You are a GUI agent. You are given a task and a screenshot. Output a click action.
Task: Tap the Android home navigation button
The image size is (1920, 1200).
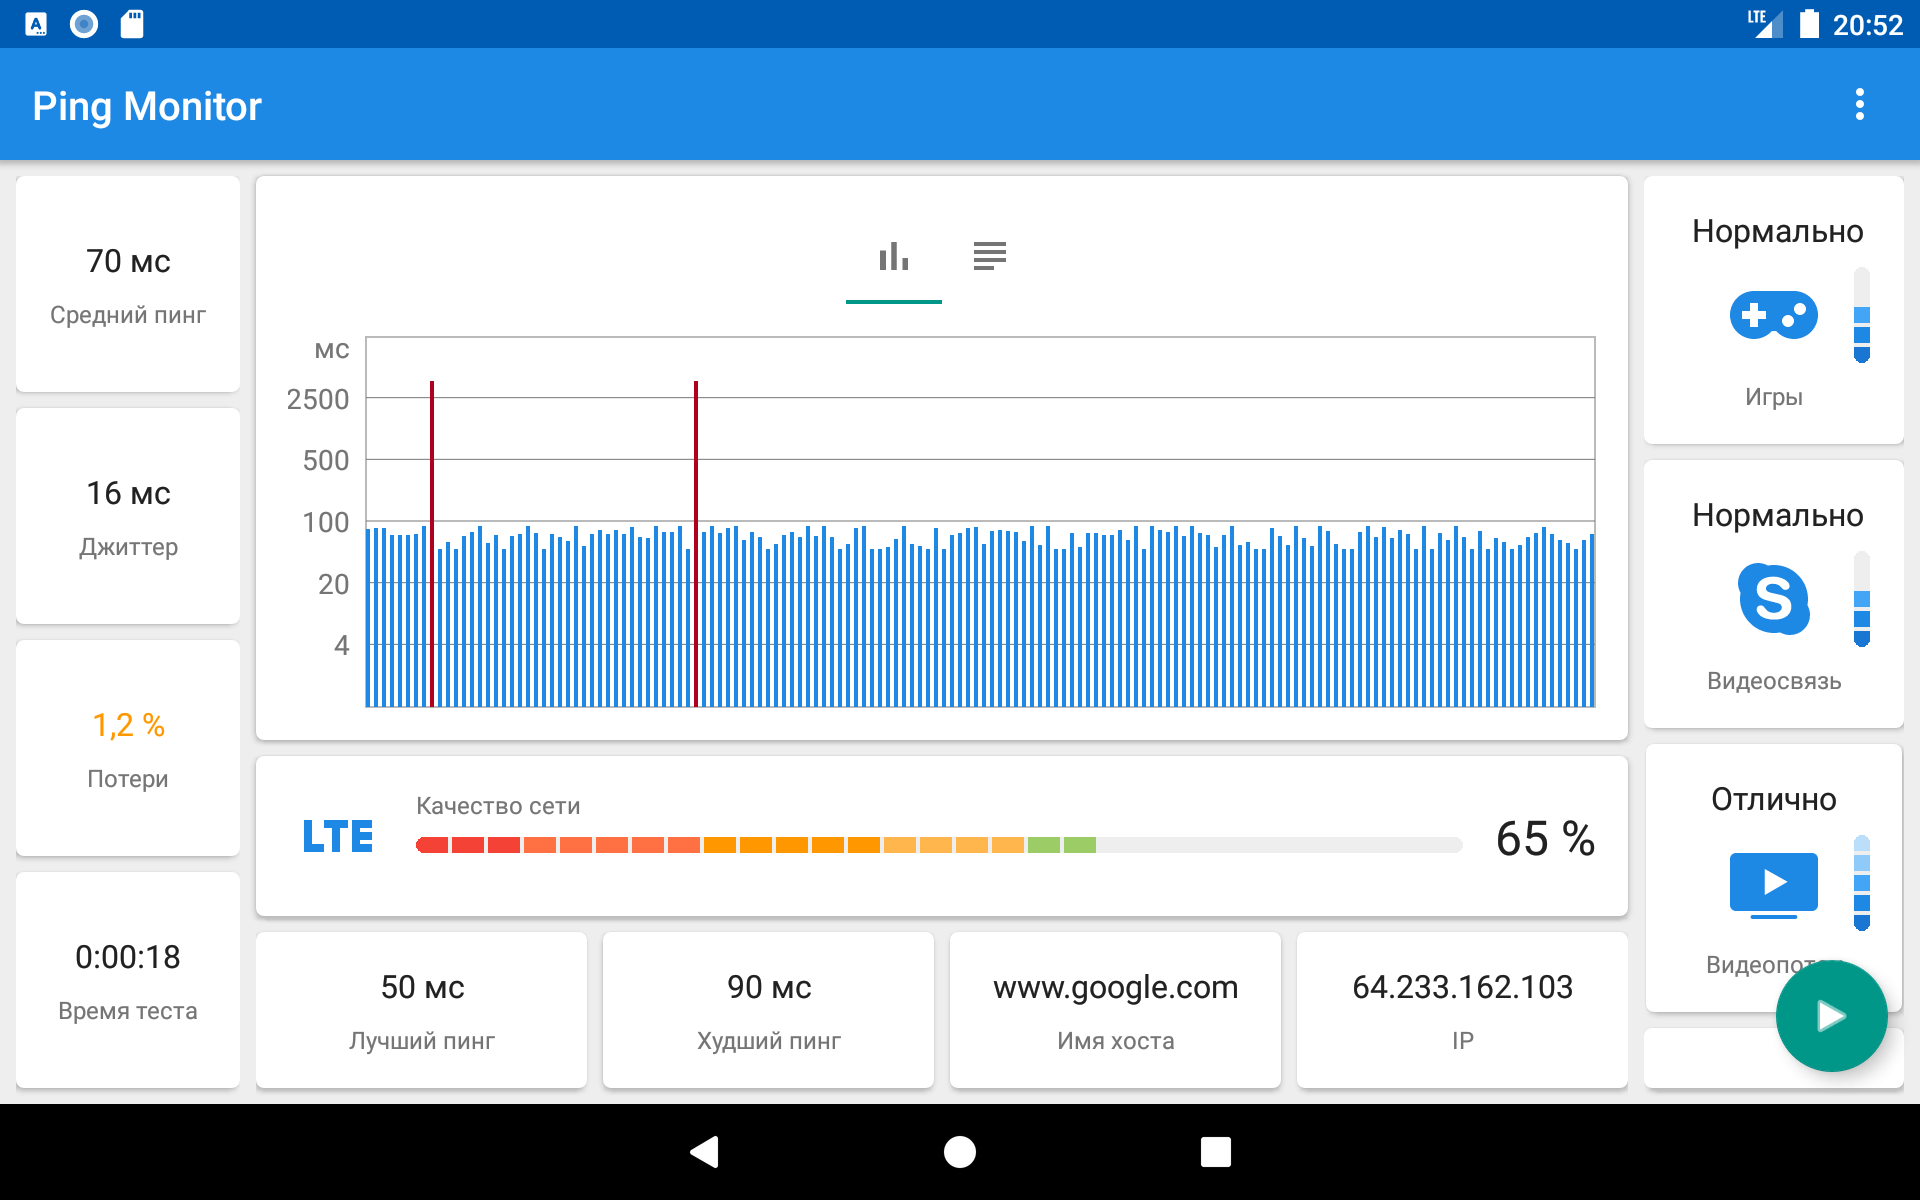(960, 1152)
